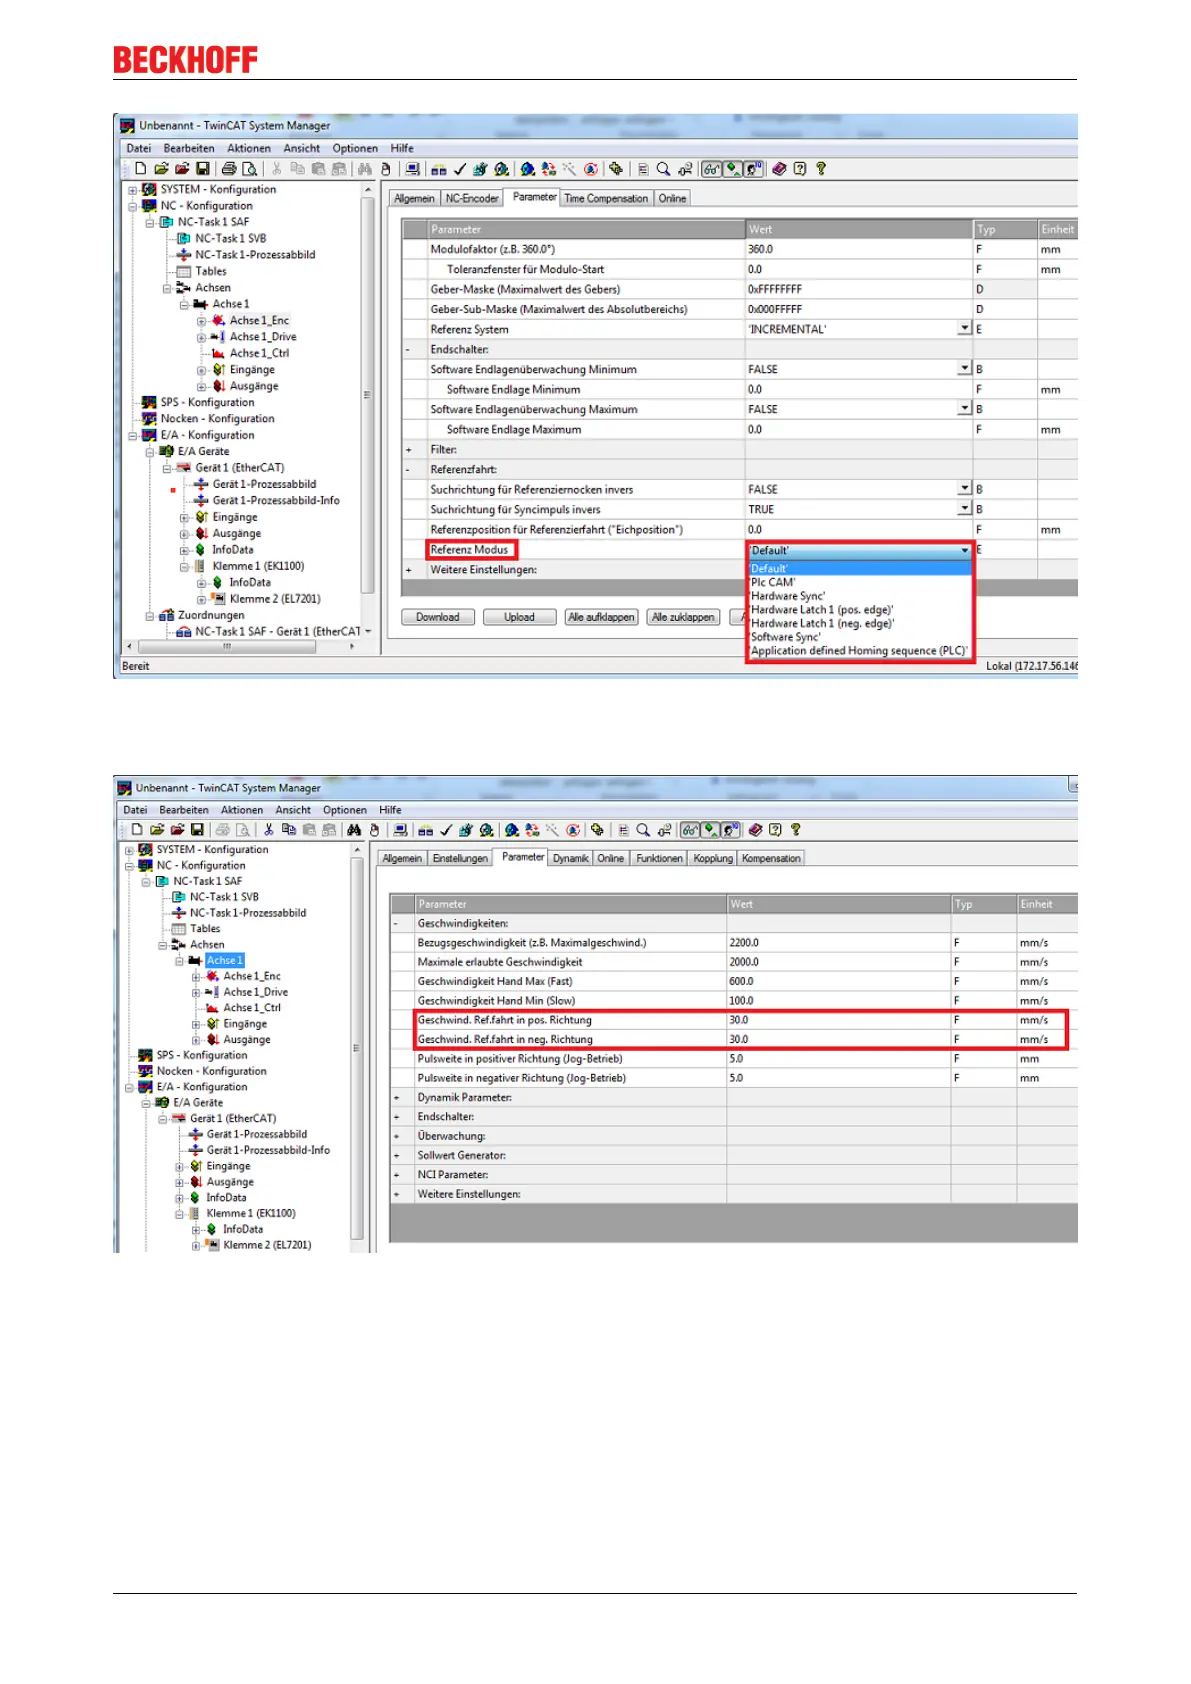Click the Bezugsgeschwindigkeit value 2200.0 cell
Image resolution: width=1191 pixels, height=1684 pixels.
click(x=838, y=943)
